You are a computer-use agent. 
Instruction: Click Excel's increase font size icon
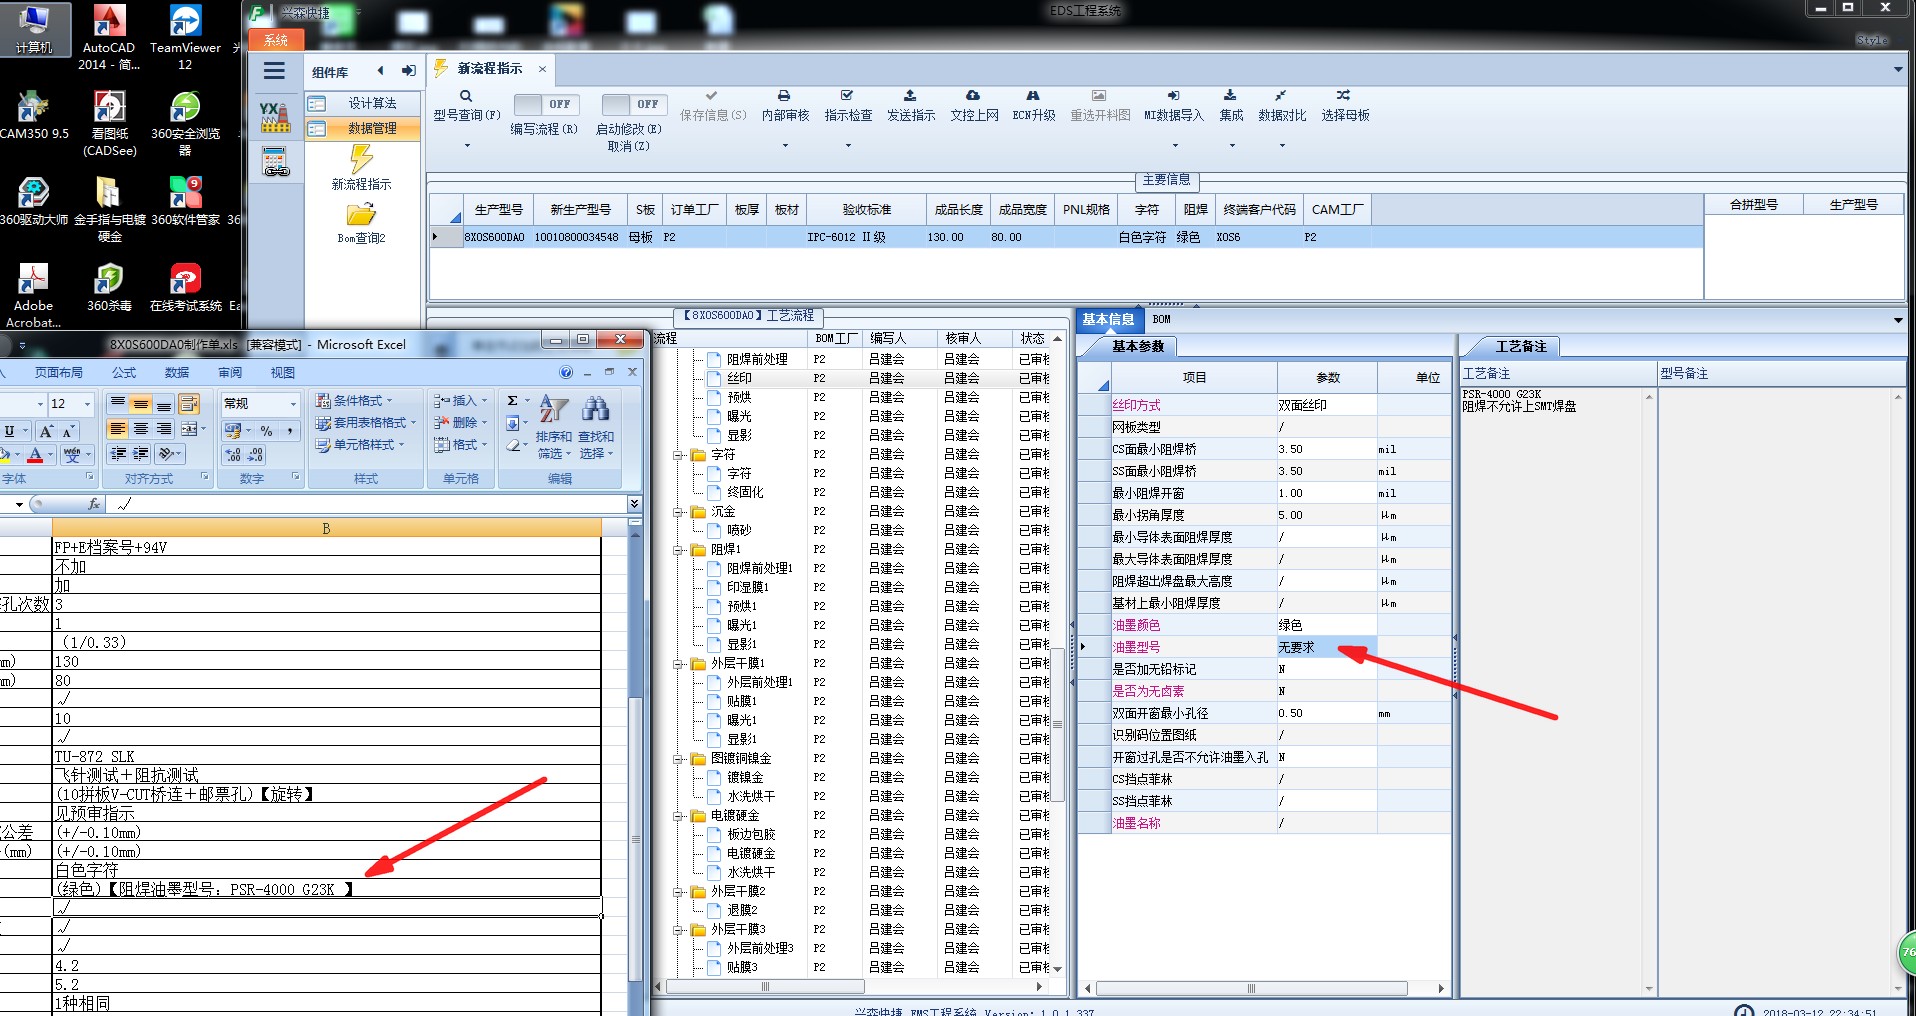46,431
